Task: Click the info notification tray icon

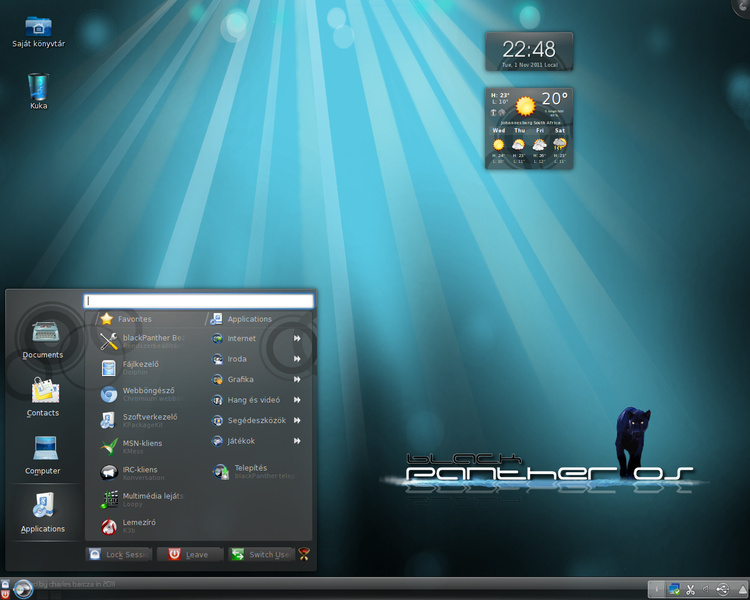Action: point(657,589)
